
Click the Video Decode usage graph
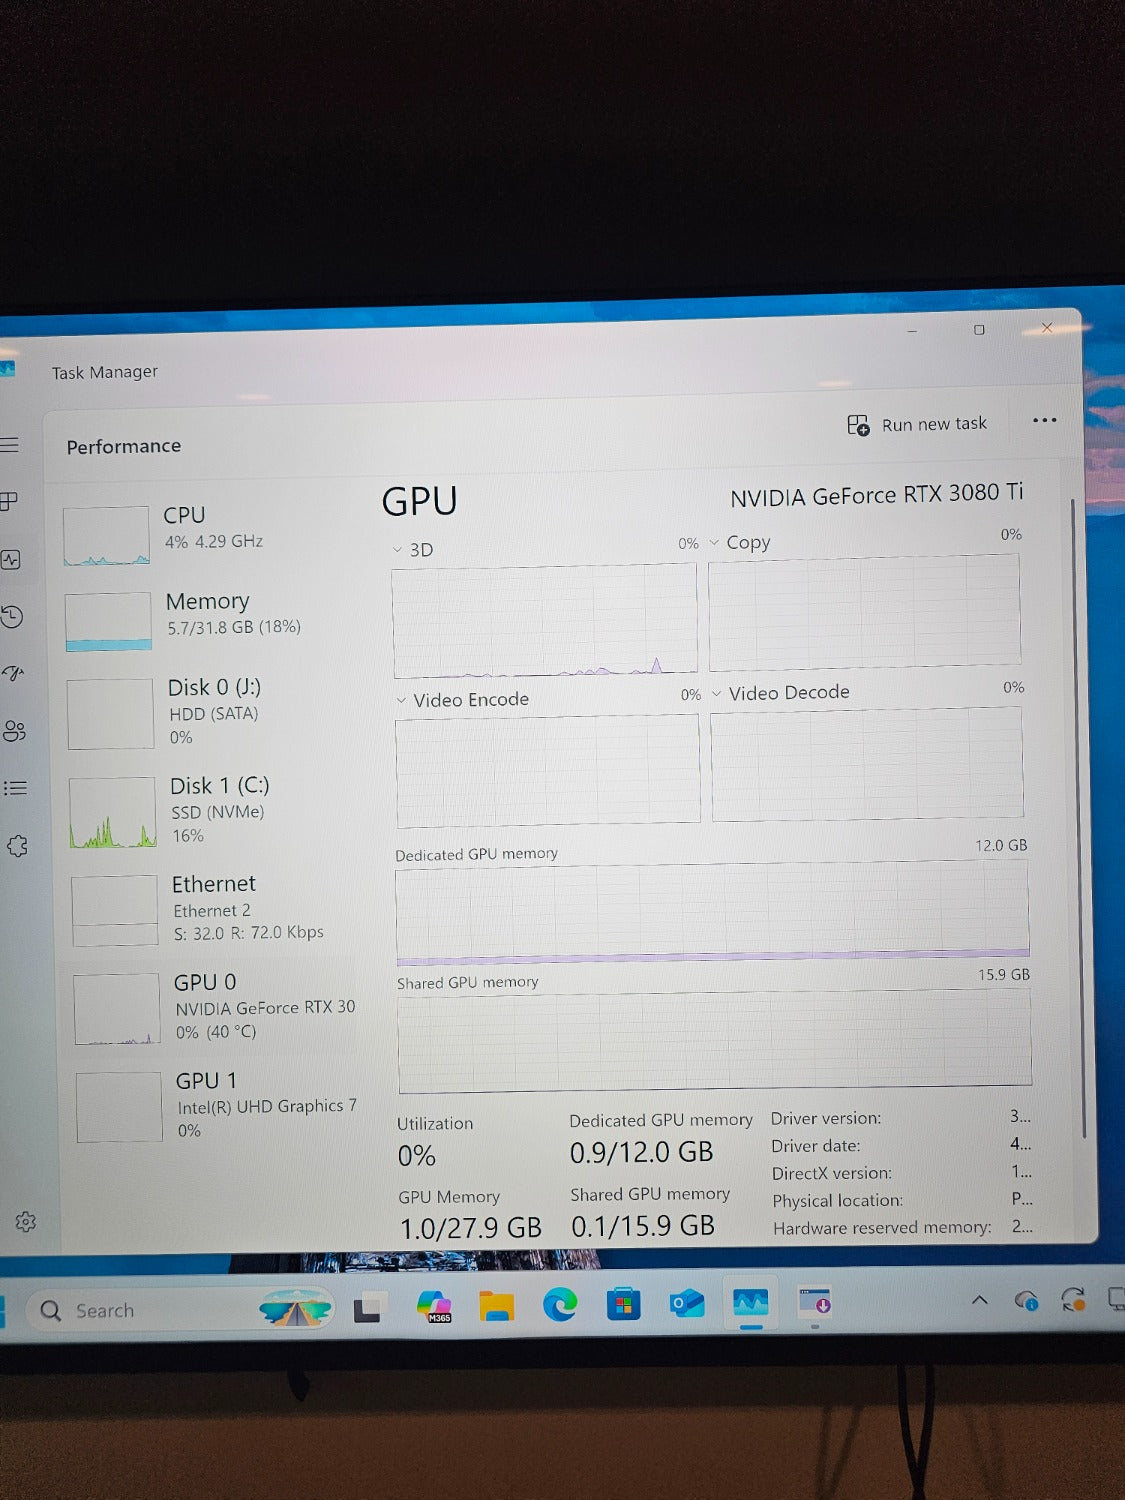pyautogui.click(x=867, y=763)
